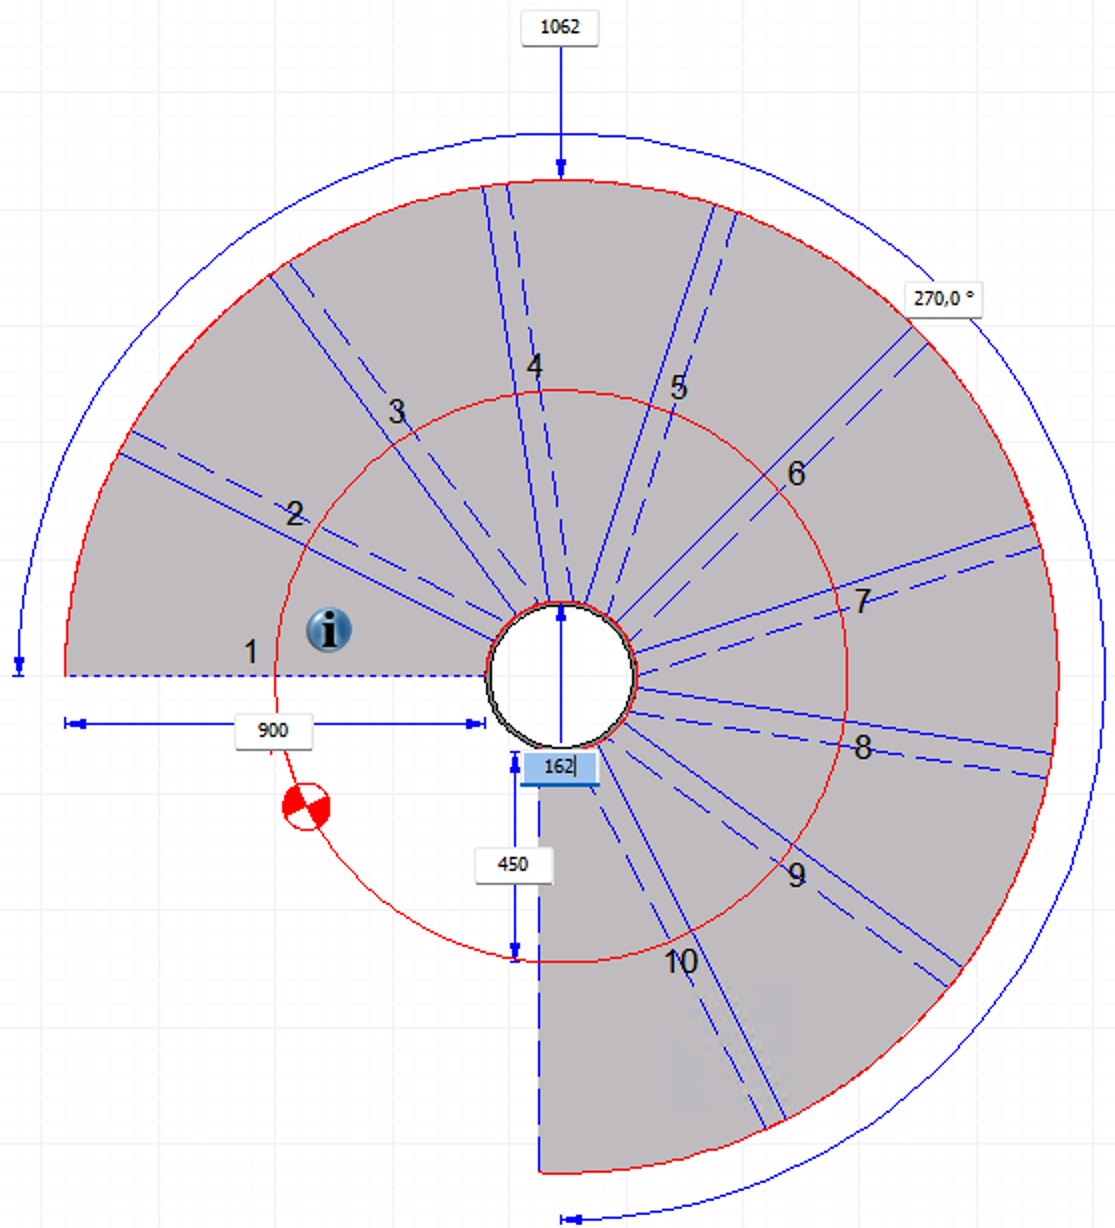The height and width of the screenshot is (1228, 1115).
Task: Select step number 2 on the stair
Action: click(x=294, y=514)
